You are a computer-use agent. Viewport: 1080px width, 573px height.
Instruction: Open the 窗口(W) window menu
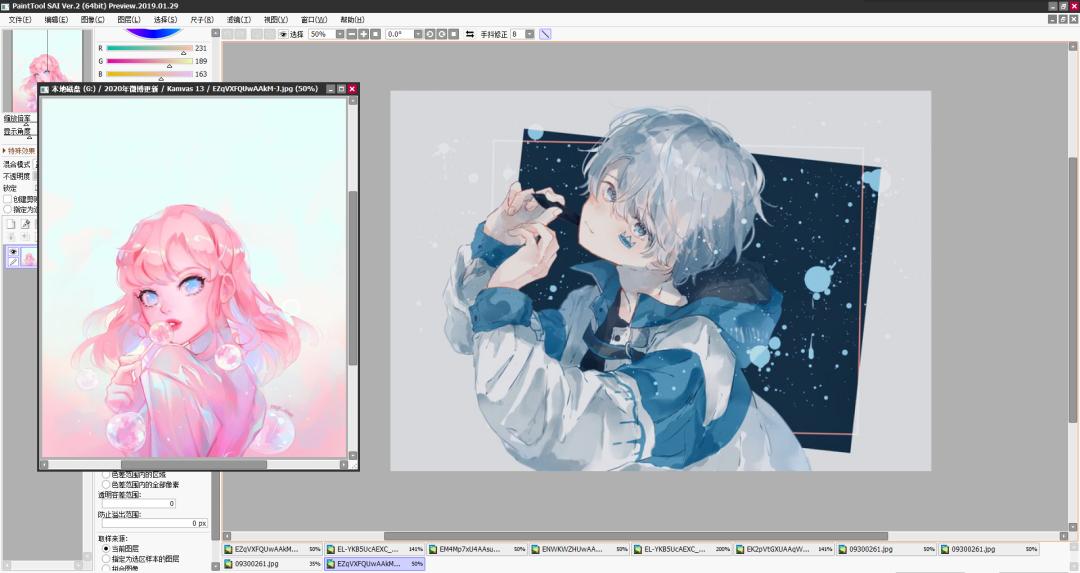314,20
